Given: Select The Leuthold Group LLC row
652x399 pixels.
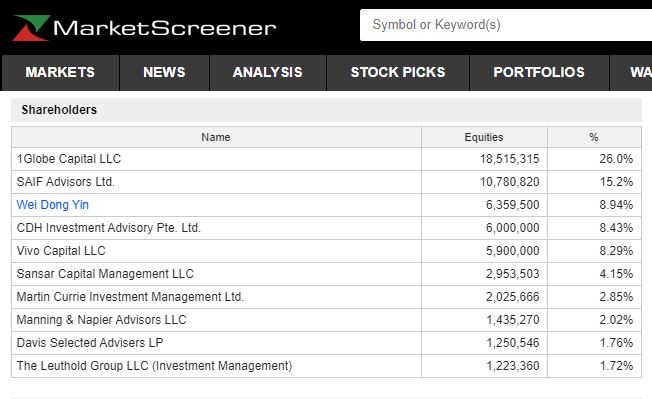Looking at the screenshot, I should coord(326,366).
